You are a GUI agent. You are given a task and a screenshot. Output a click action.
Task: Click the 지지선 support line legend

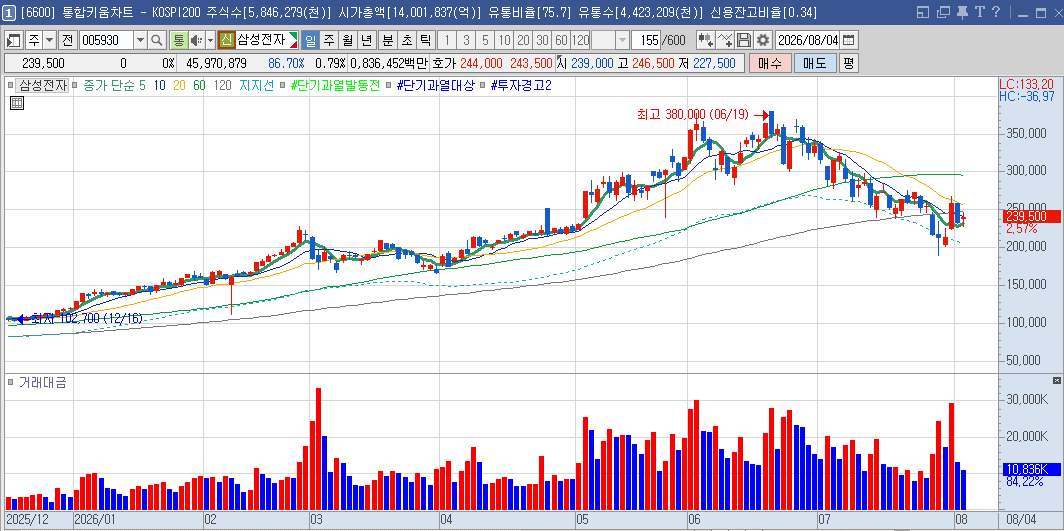pyautogui.click(x=256, y=86)
